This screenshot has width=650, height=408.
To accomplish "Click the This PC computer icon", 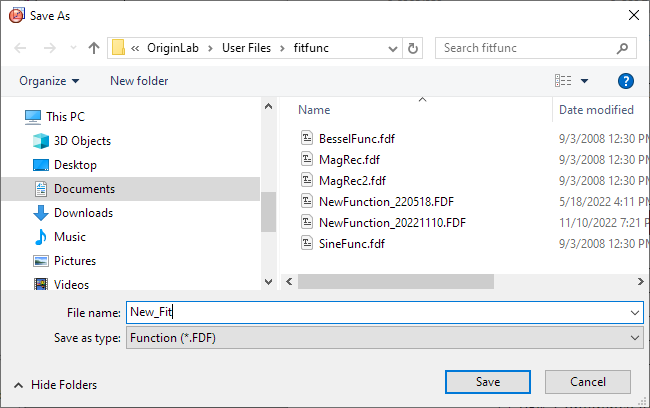I will click(x=33, y=117).
